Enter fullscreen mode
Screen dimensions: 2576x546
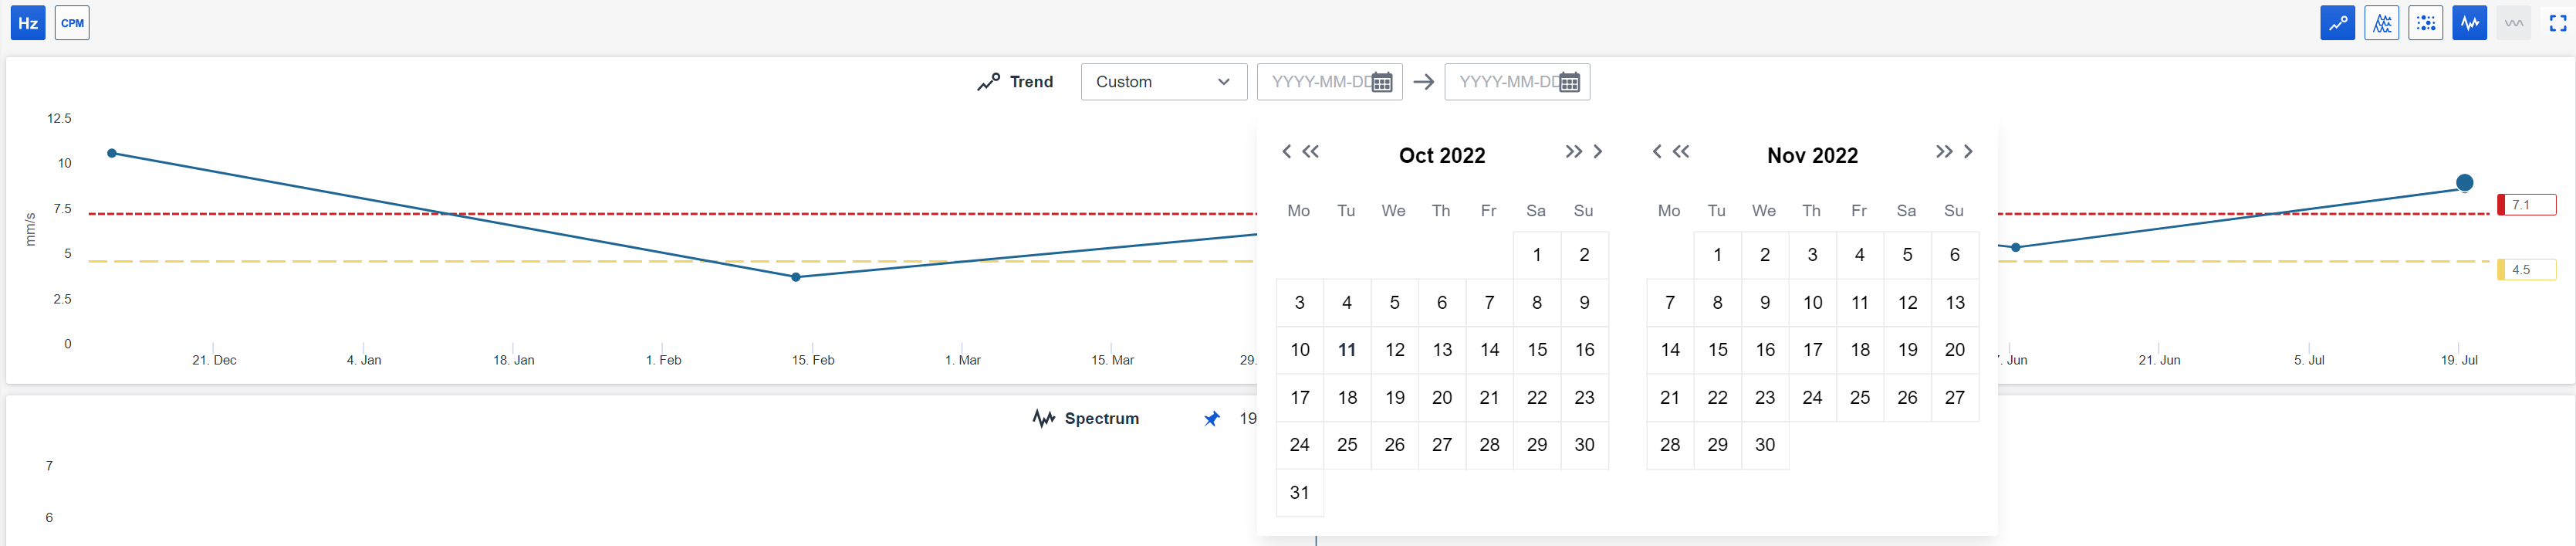(2557, 23)
